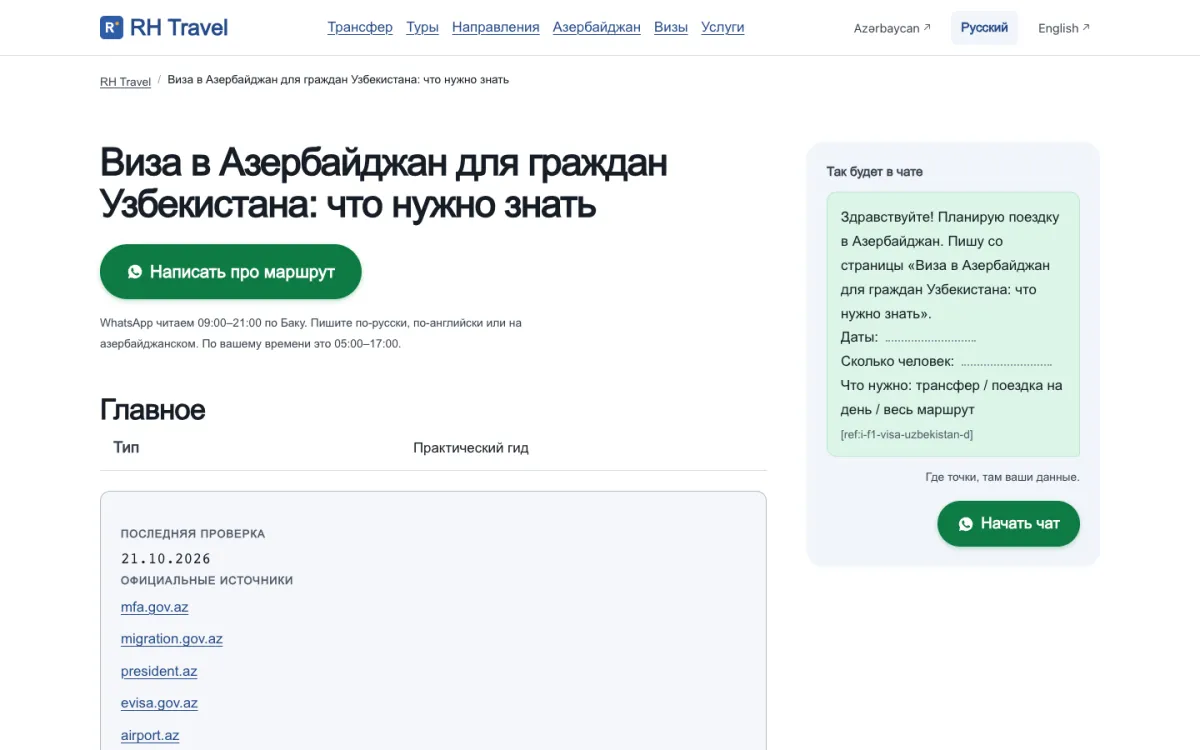This screenshot has width=1200, height=750.
Task: Click the ref:i-f1-visa-uzbekistan-d reference text
Action: 907,434
